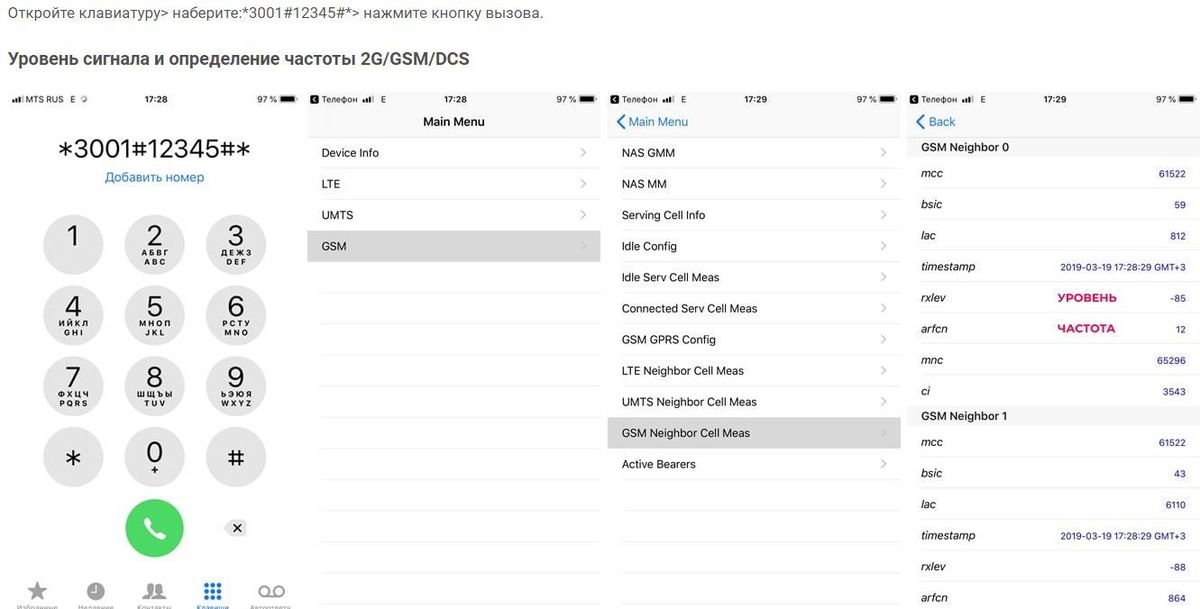Image resolution: width=1200 pixels, height=609 pixels.
Task: Open the Contacts tab icon
Action: coord(154,591)
